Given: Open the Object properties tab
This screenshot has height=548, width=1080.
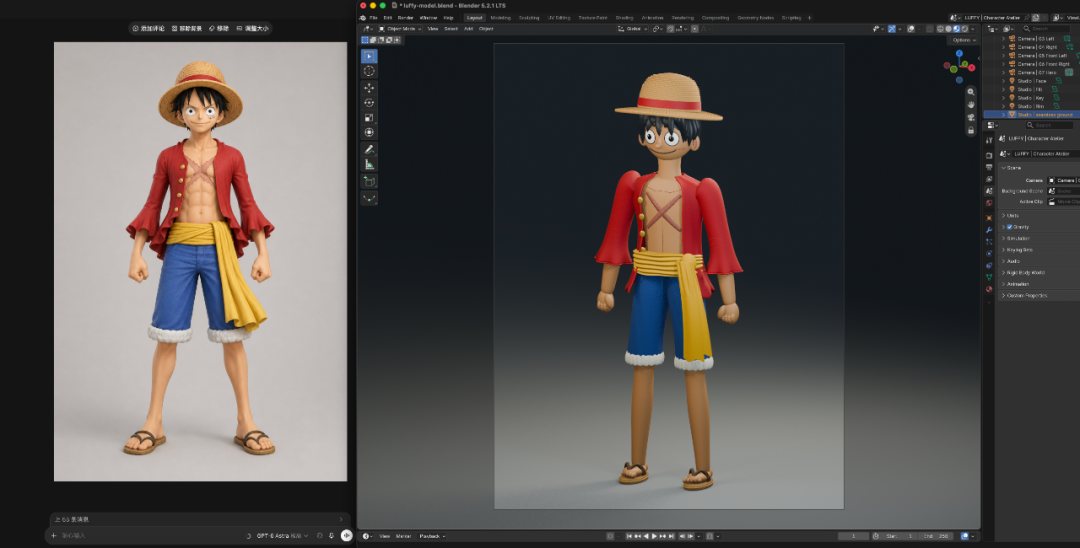Looking at the screenshot, I should pyautogui.click(x=989, y=218).
